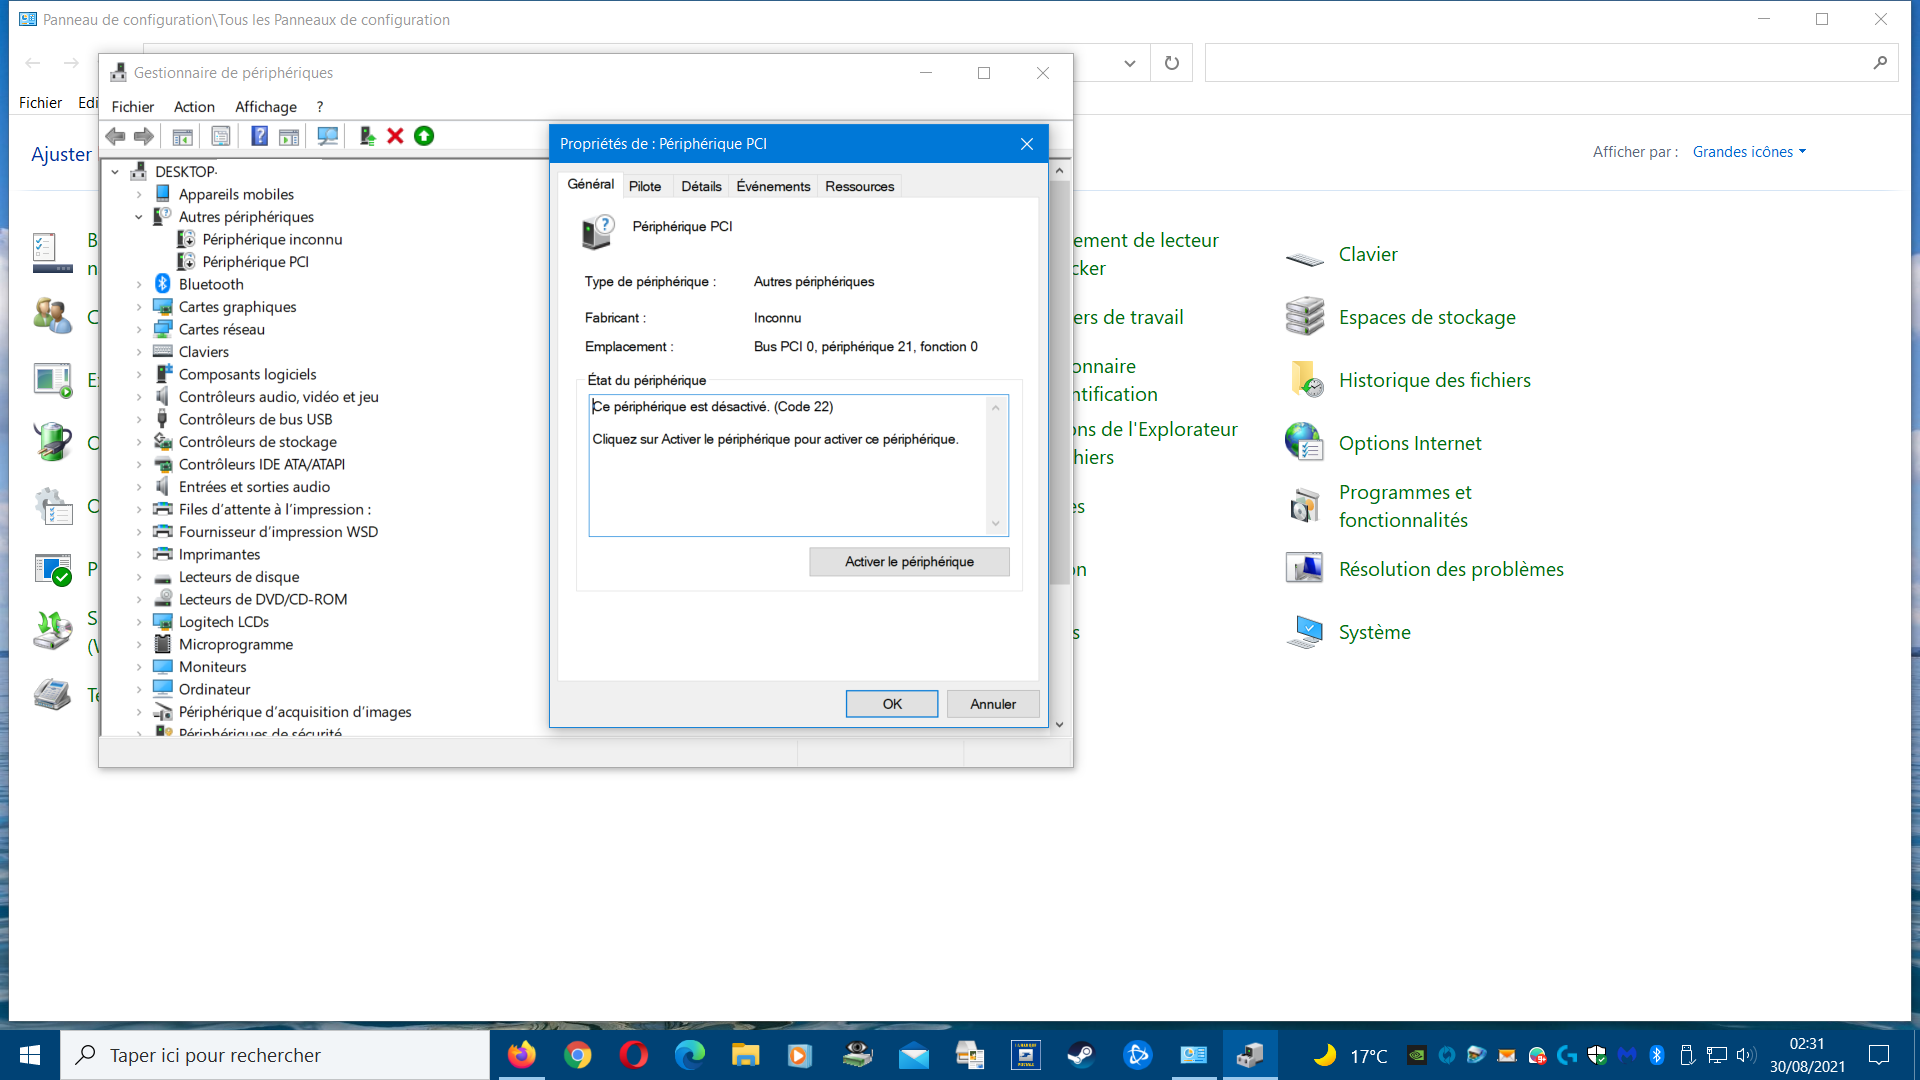The image size is (1920, 1080).
Task: Click the green enable device arrow icon
Action: click(424, 136)
